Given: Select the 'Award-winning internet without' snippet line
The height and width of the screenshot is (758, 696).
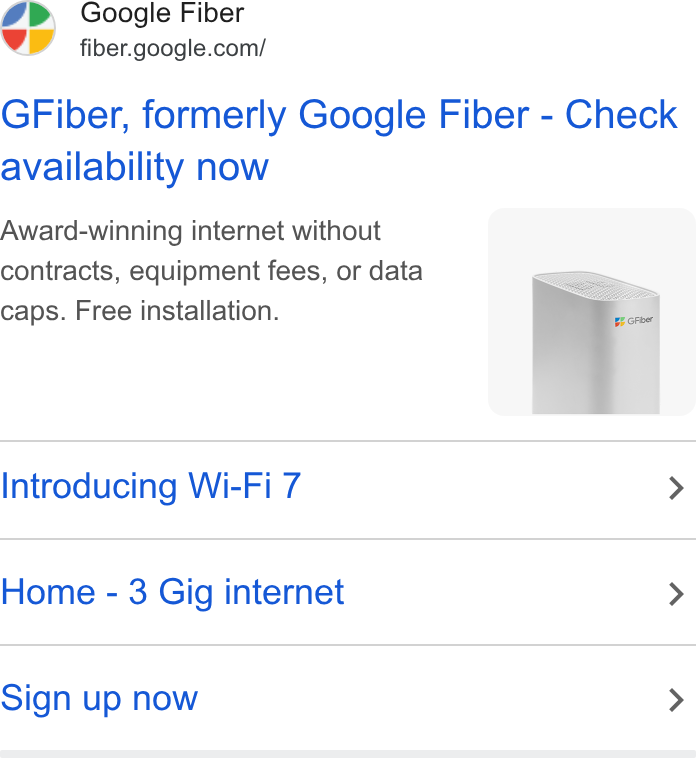Looking at the screenshot, I should tap(190, 231).
